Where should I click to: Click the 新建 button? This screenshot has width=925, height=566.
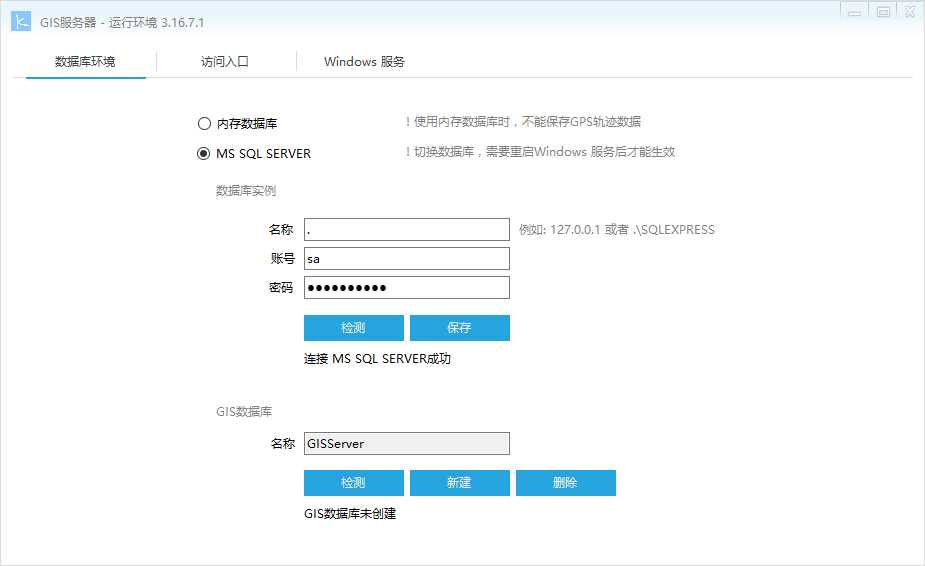point(460,483)
